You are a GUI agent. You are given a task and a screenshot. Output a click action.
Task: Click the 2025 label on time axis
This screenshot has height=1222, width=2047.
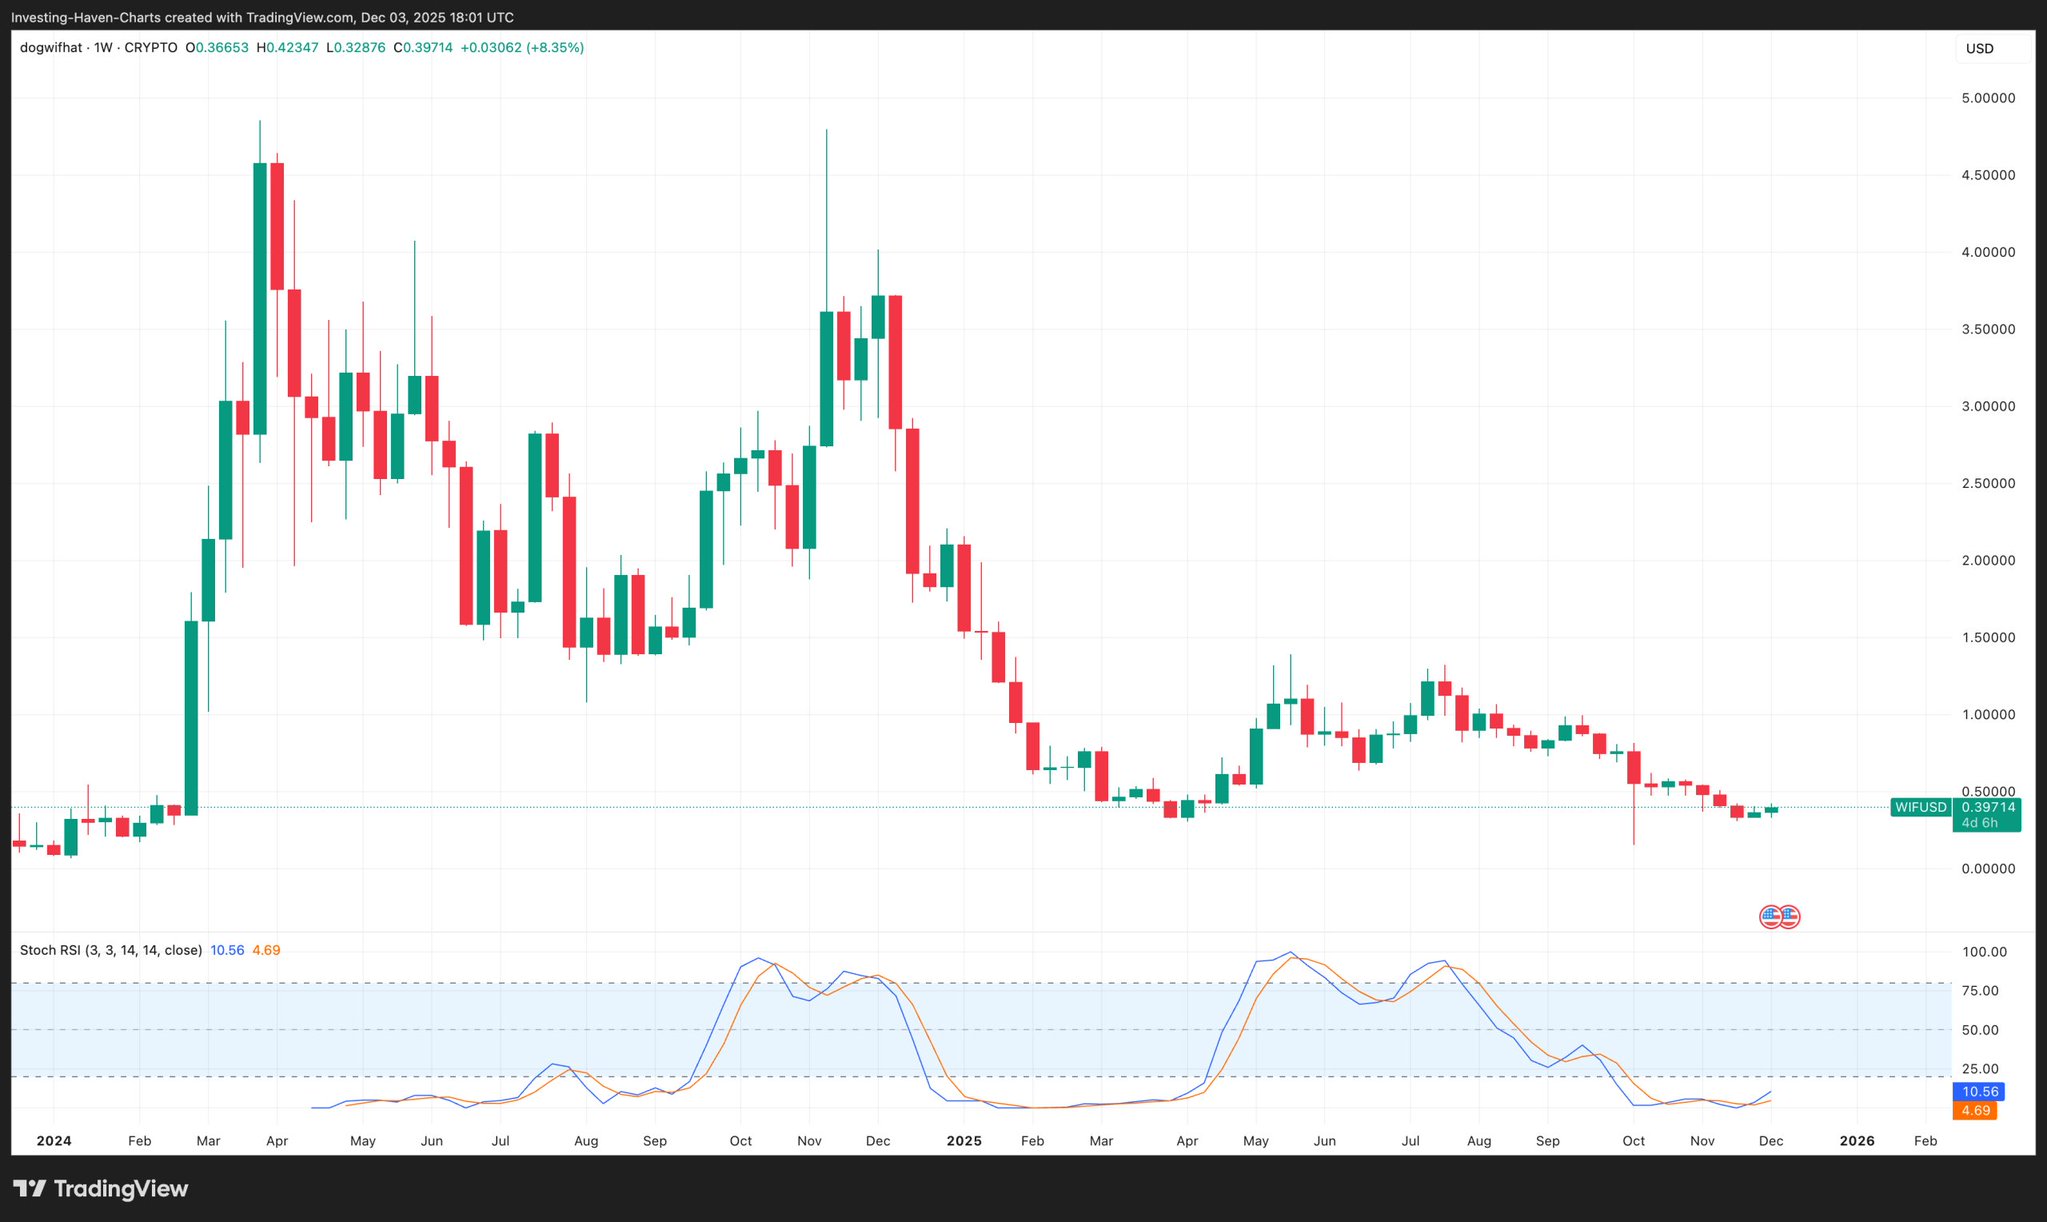click(x=964, y=1141)
